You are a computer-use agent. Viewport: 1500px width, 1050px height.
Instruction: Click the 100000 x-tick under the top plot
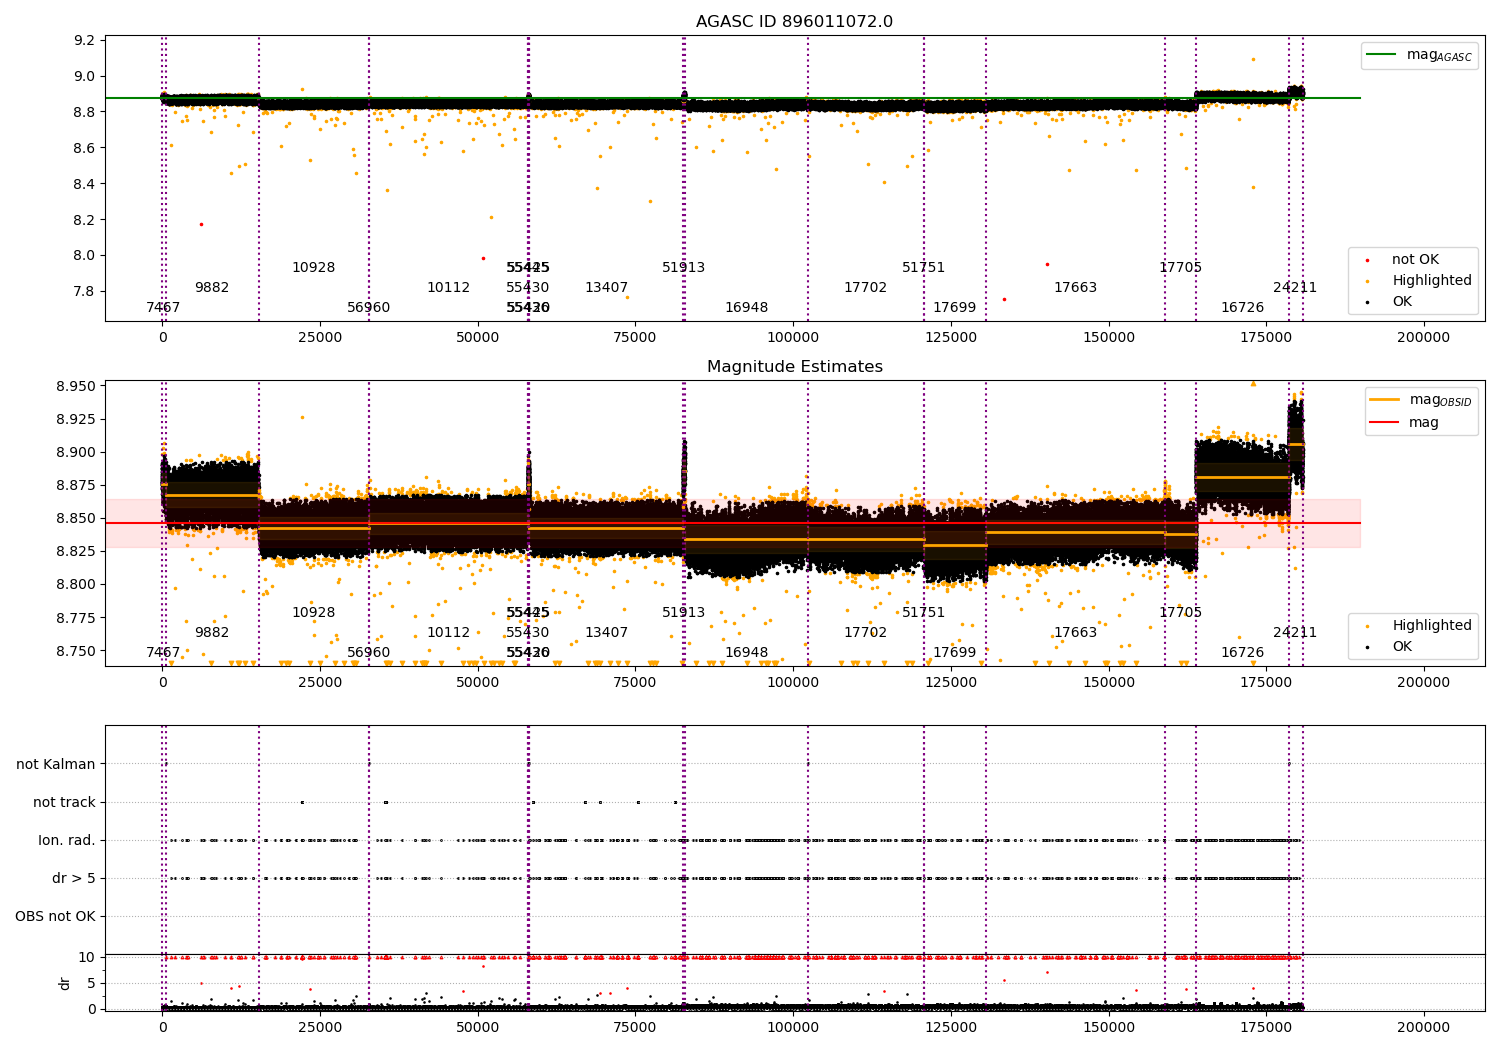(x=793, y=338)
